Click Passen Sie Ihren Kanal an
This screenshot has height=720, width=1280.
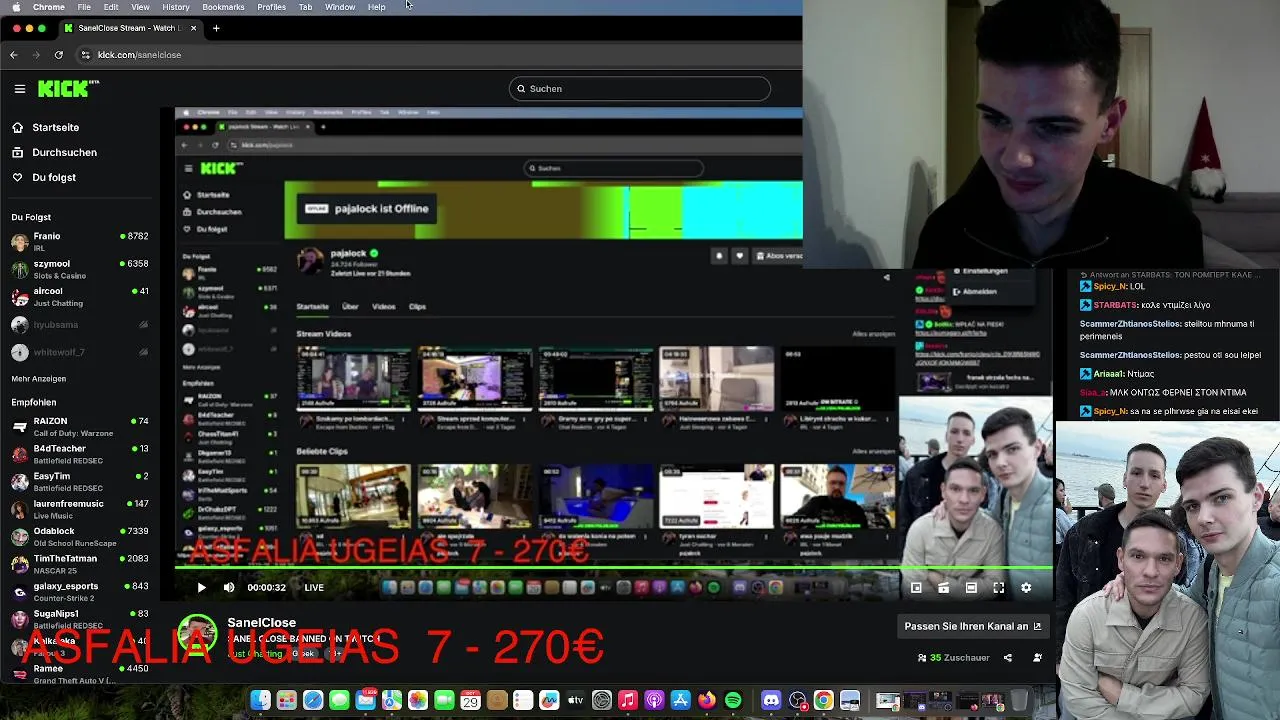[x=973, y=626]
